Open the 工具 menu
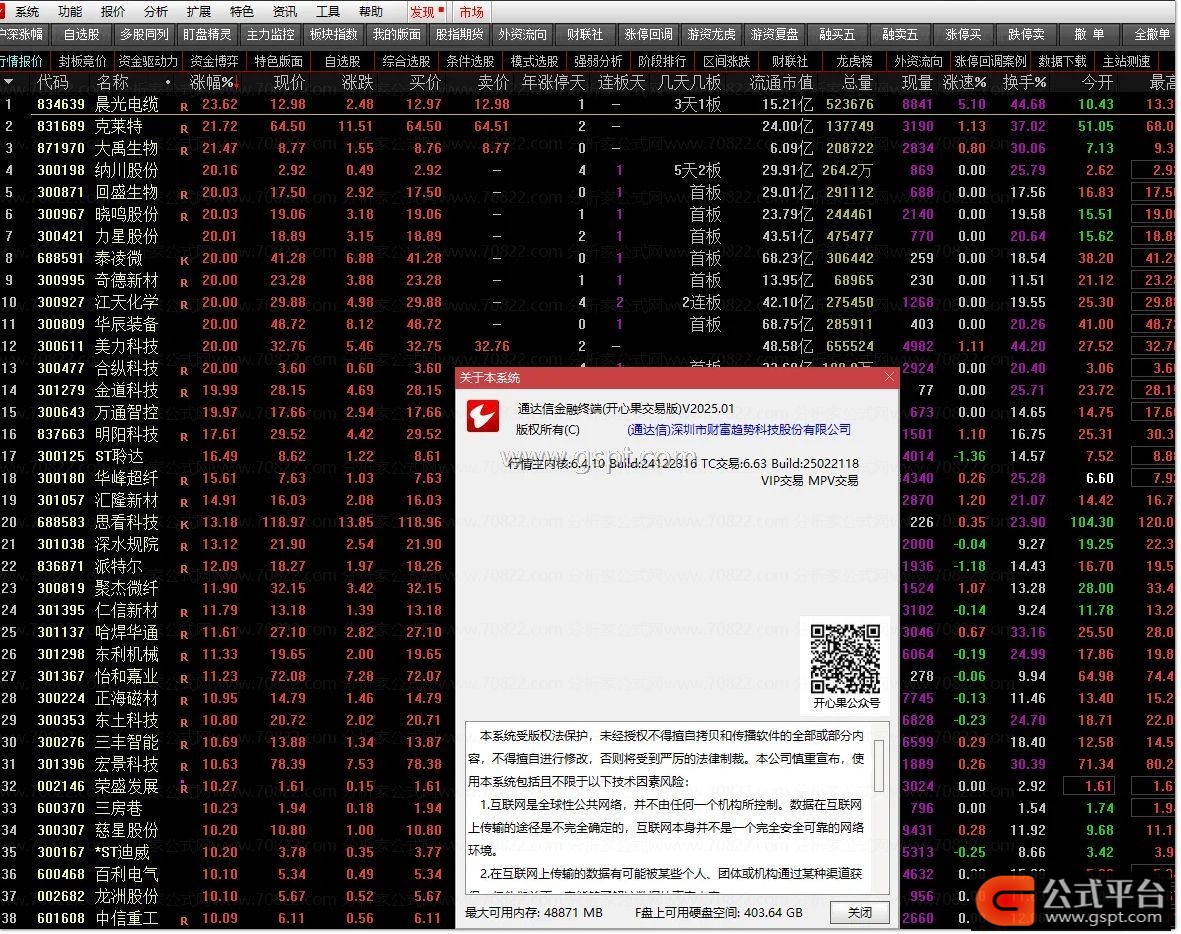 pyautogui.click(x=328, y=11)
